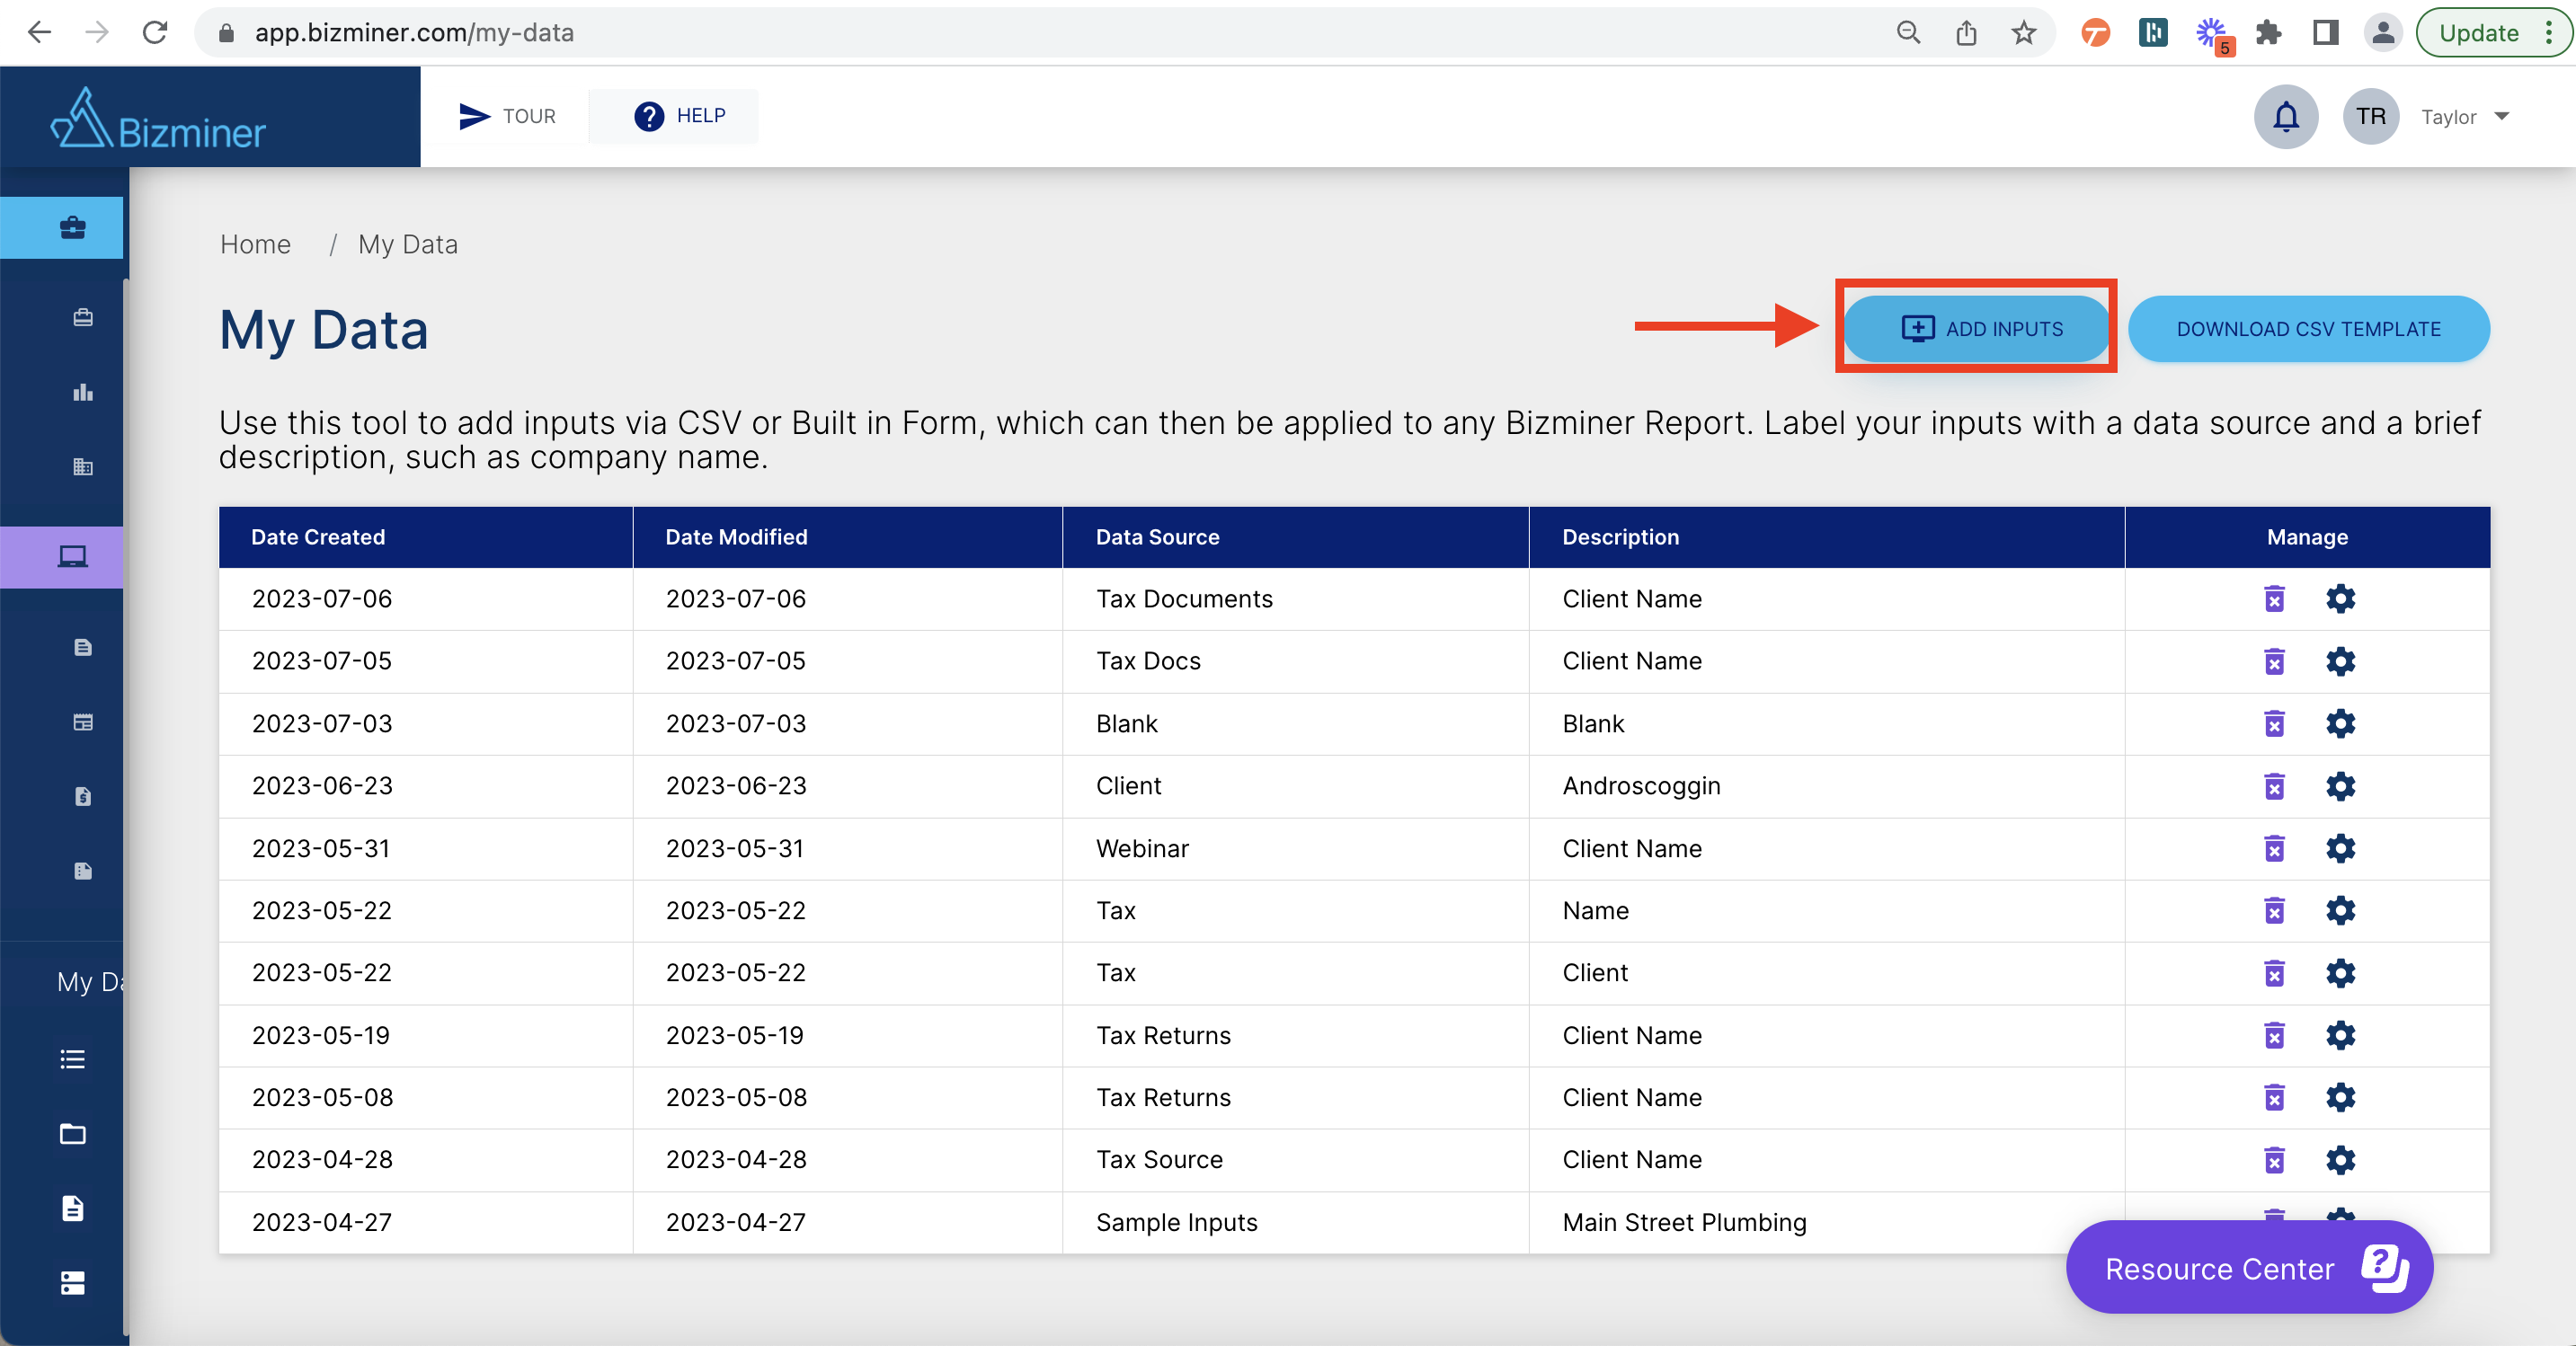Open the building sidebar icon

coord(83,467)
